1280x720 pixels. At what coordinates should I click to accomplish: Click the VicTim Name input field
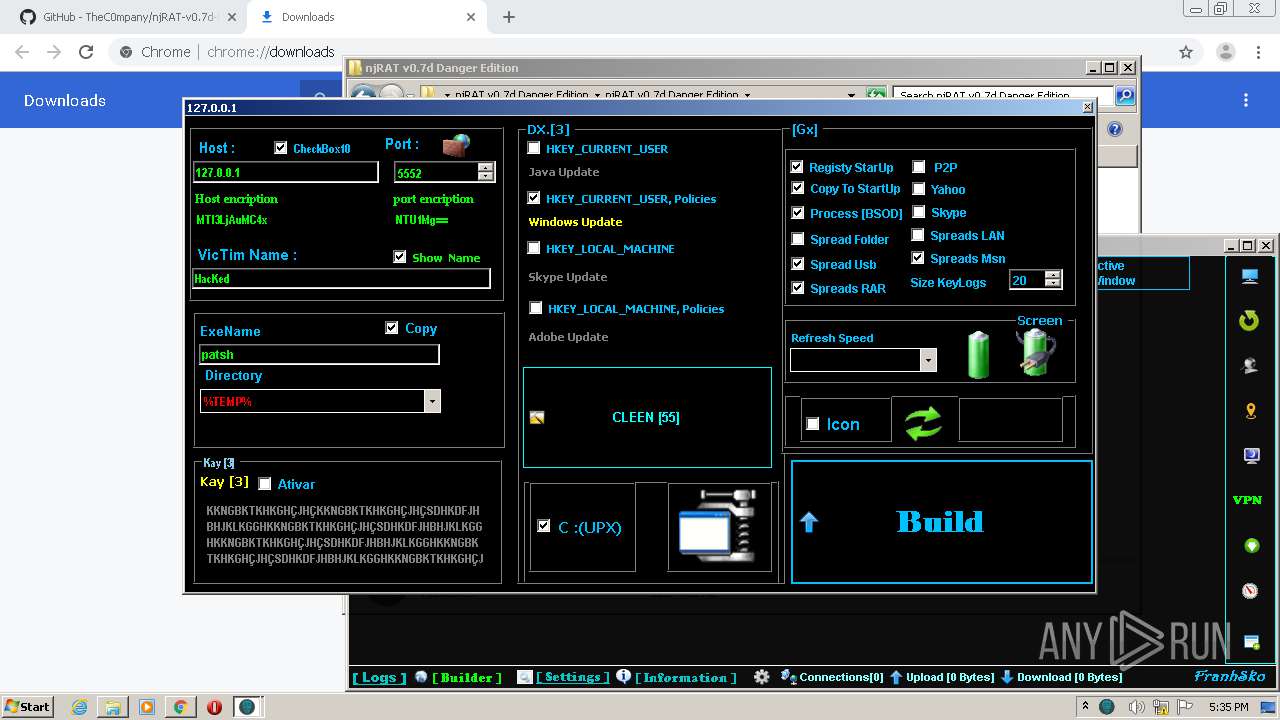click(341, 278)
